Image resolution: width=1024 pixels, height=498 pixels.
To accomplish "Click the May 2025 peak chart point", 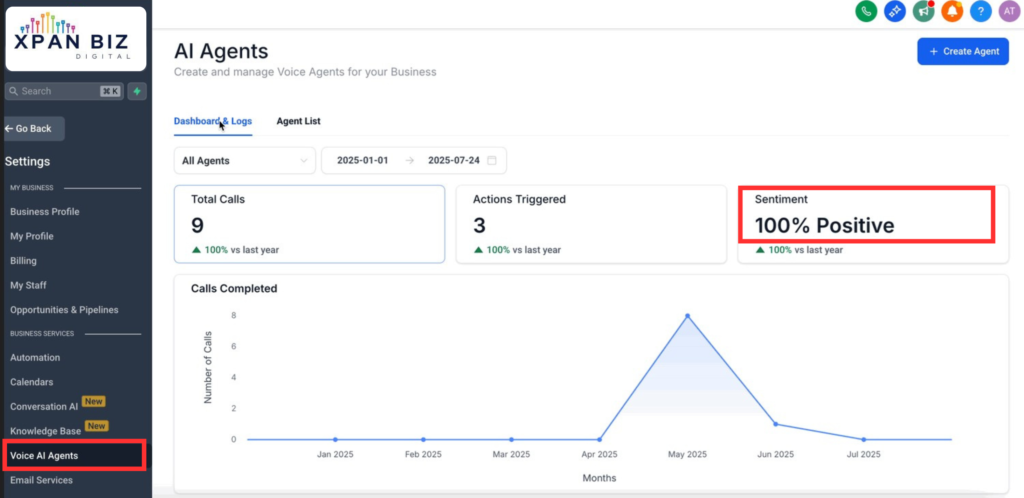I will coord(687,316).
